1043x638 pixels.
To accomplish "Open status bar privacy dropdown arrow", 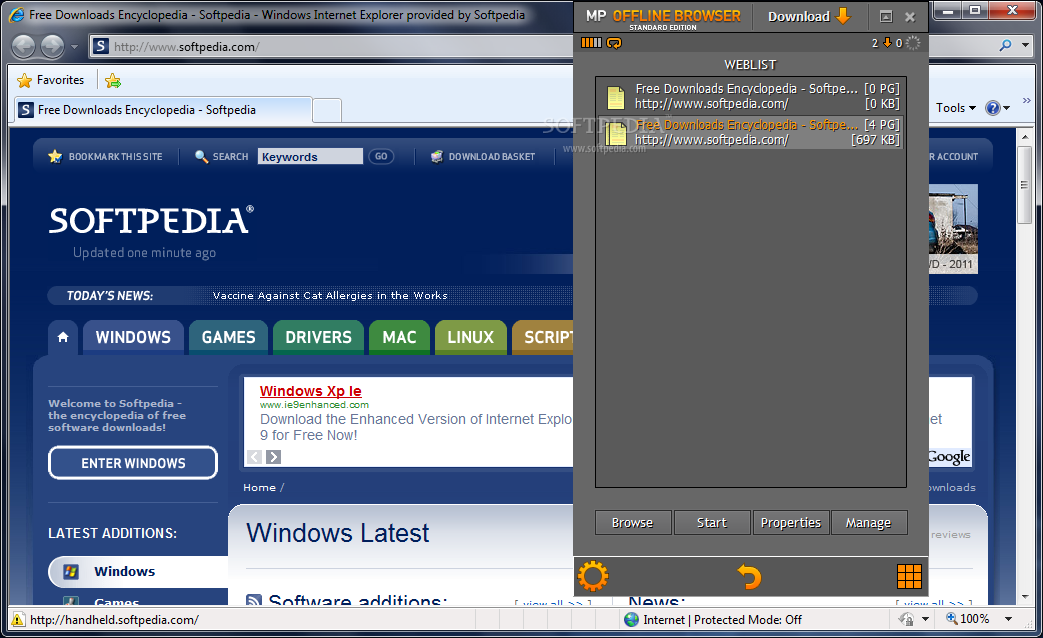I will tap(925, 619).
